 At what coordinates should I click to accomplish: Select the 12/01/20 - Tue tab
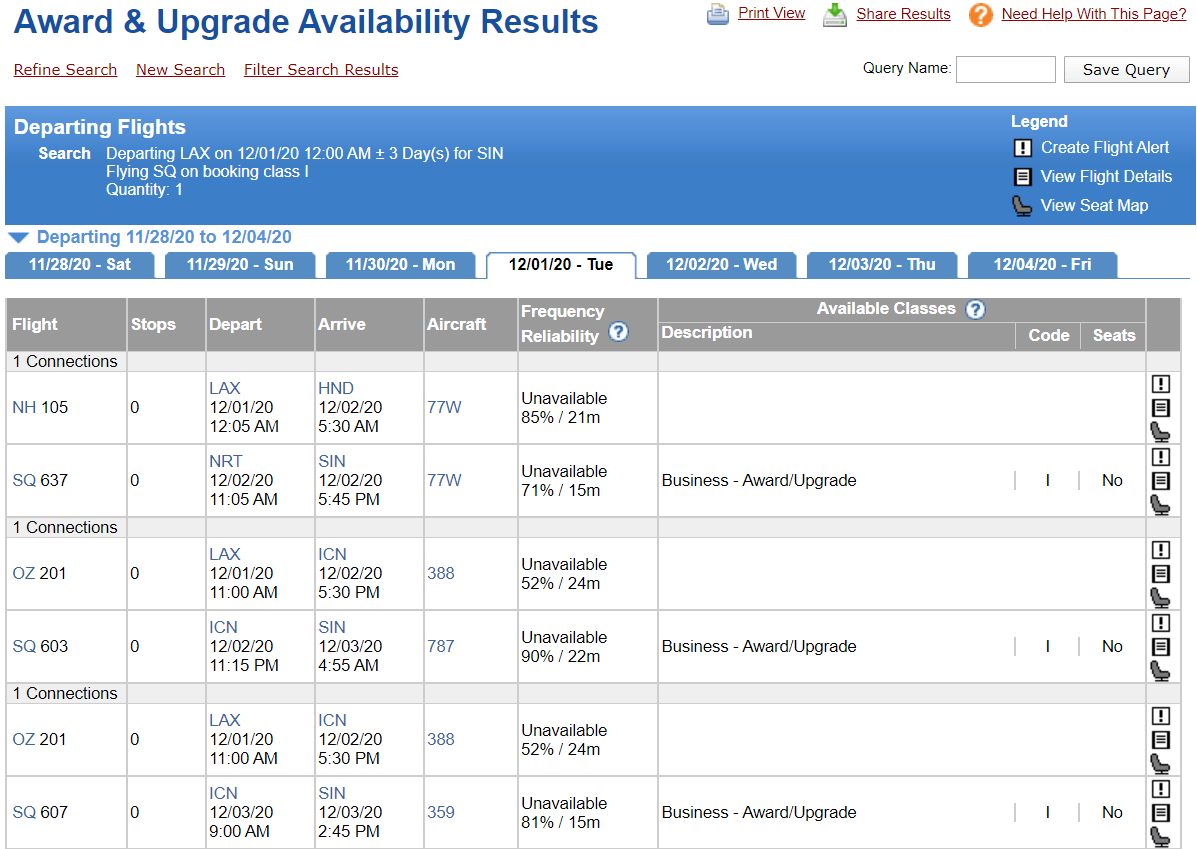click(x=561, y=265)
